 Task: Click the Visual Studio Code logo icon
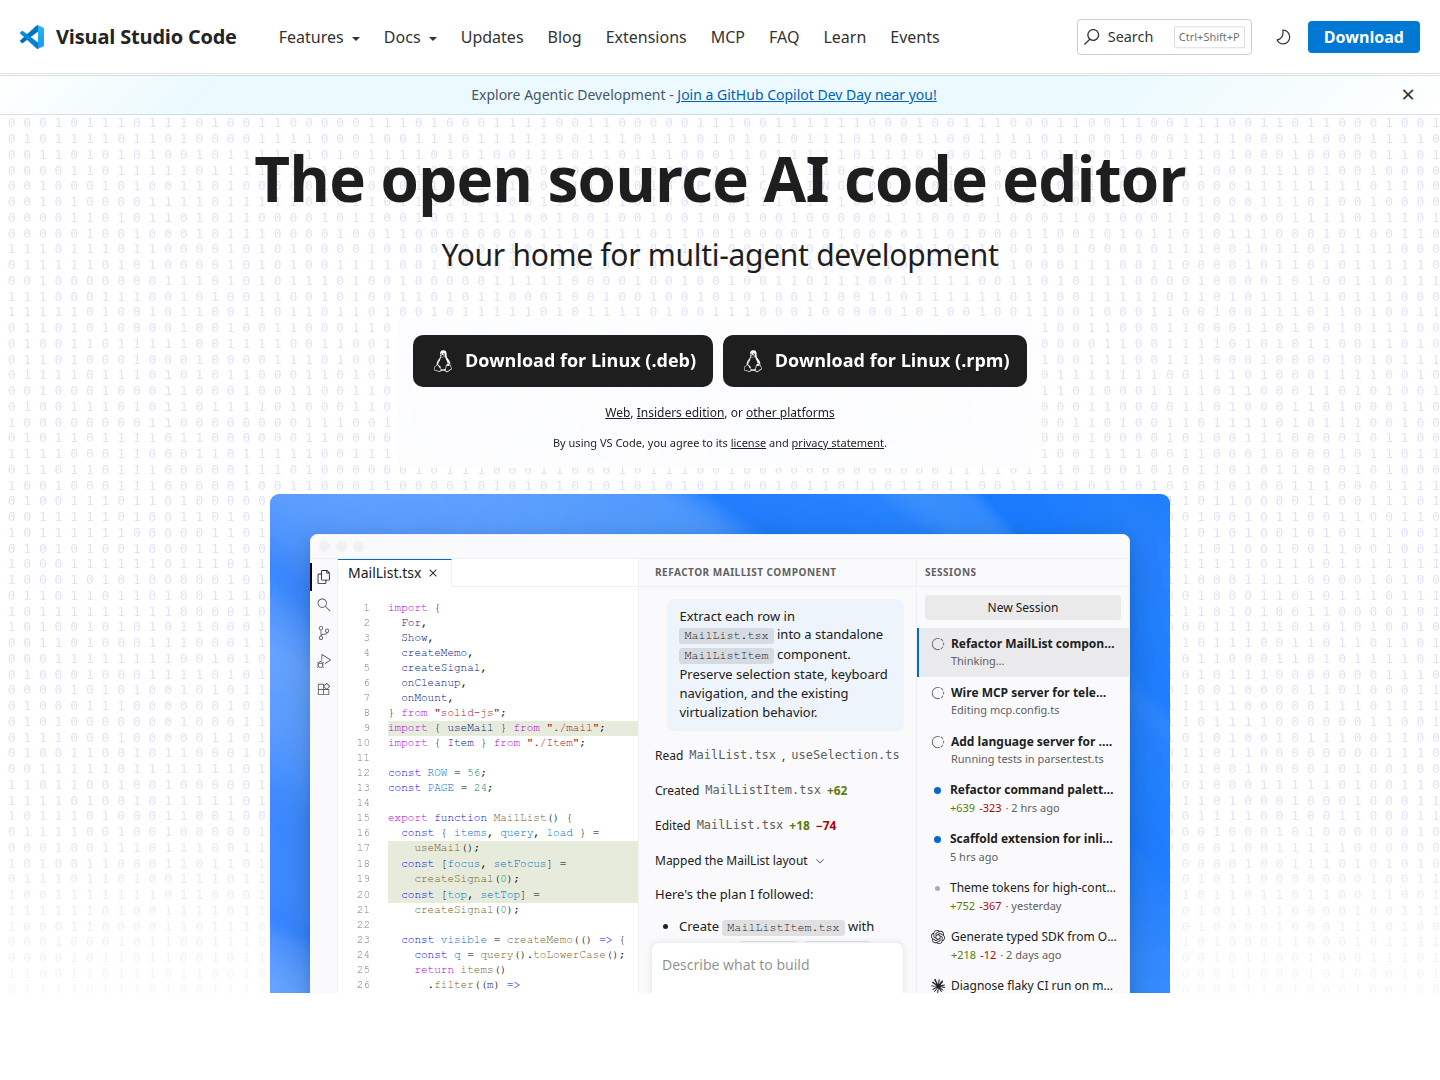(32, 37)
